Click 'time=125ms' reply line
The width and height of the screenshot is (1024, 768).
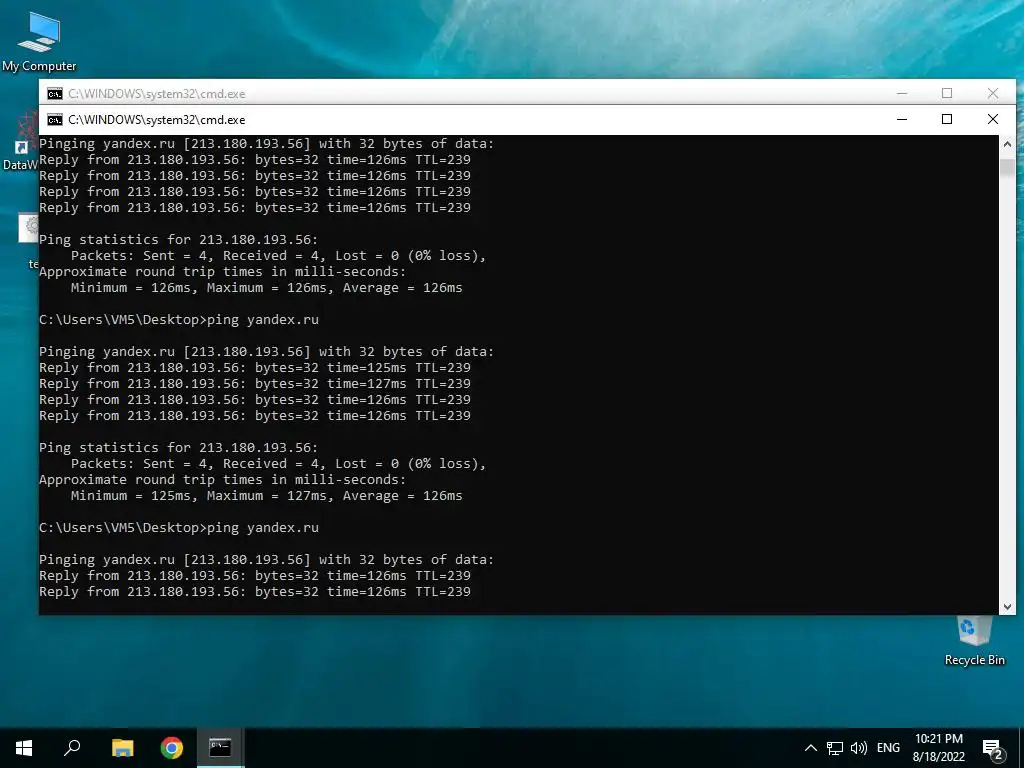tap(255, 368)
